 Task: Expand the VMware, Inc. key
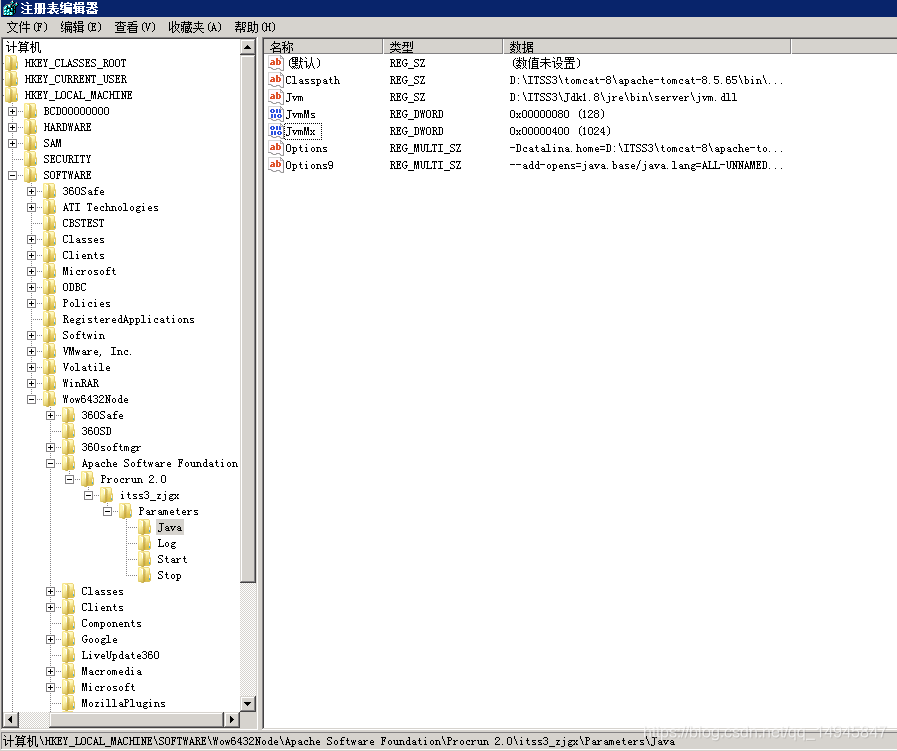[x=31, y=351]
